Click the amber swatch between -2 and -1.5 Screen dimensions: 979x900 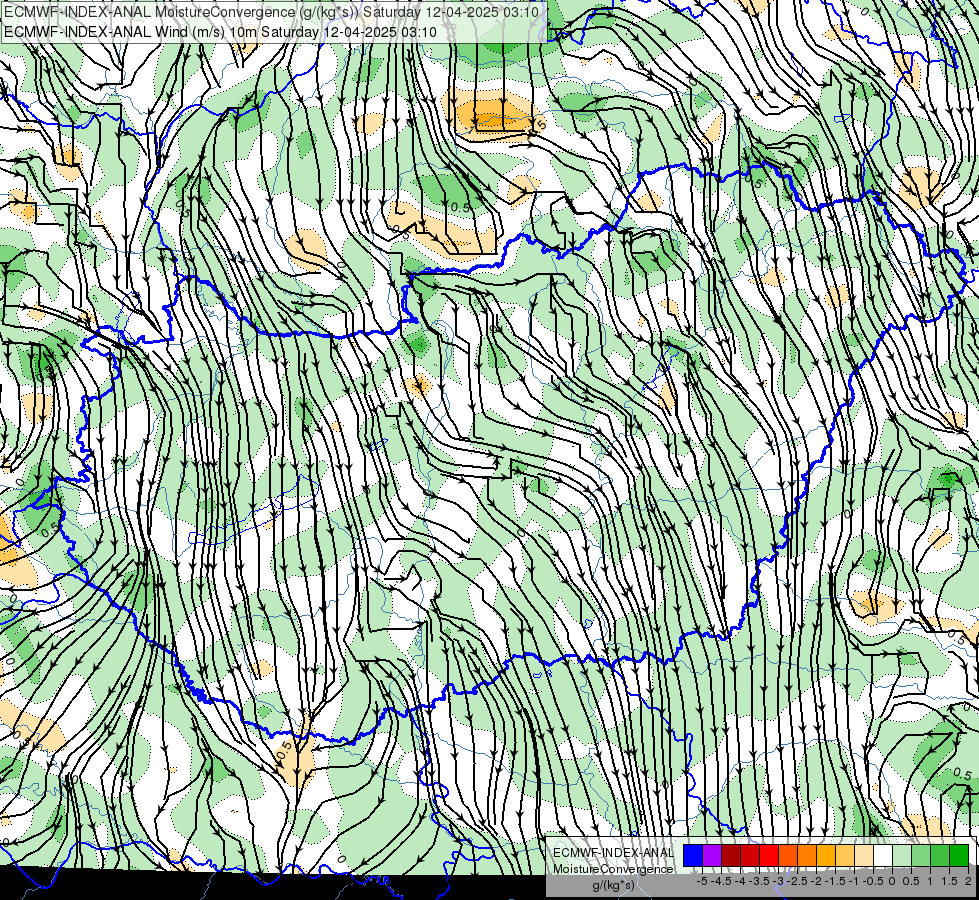[826, 856]
